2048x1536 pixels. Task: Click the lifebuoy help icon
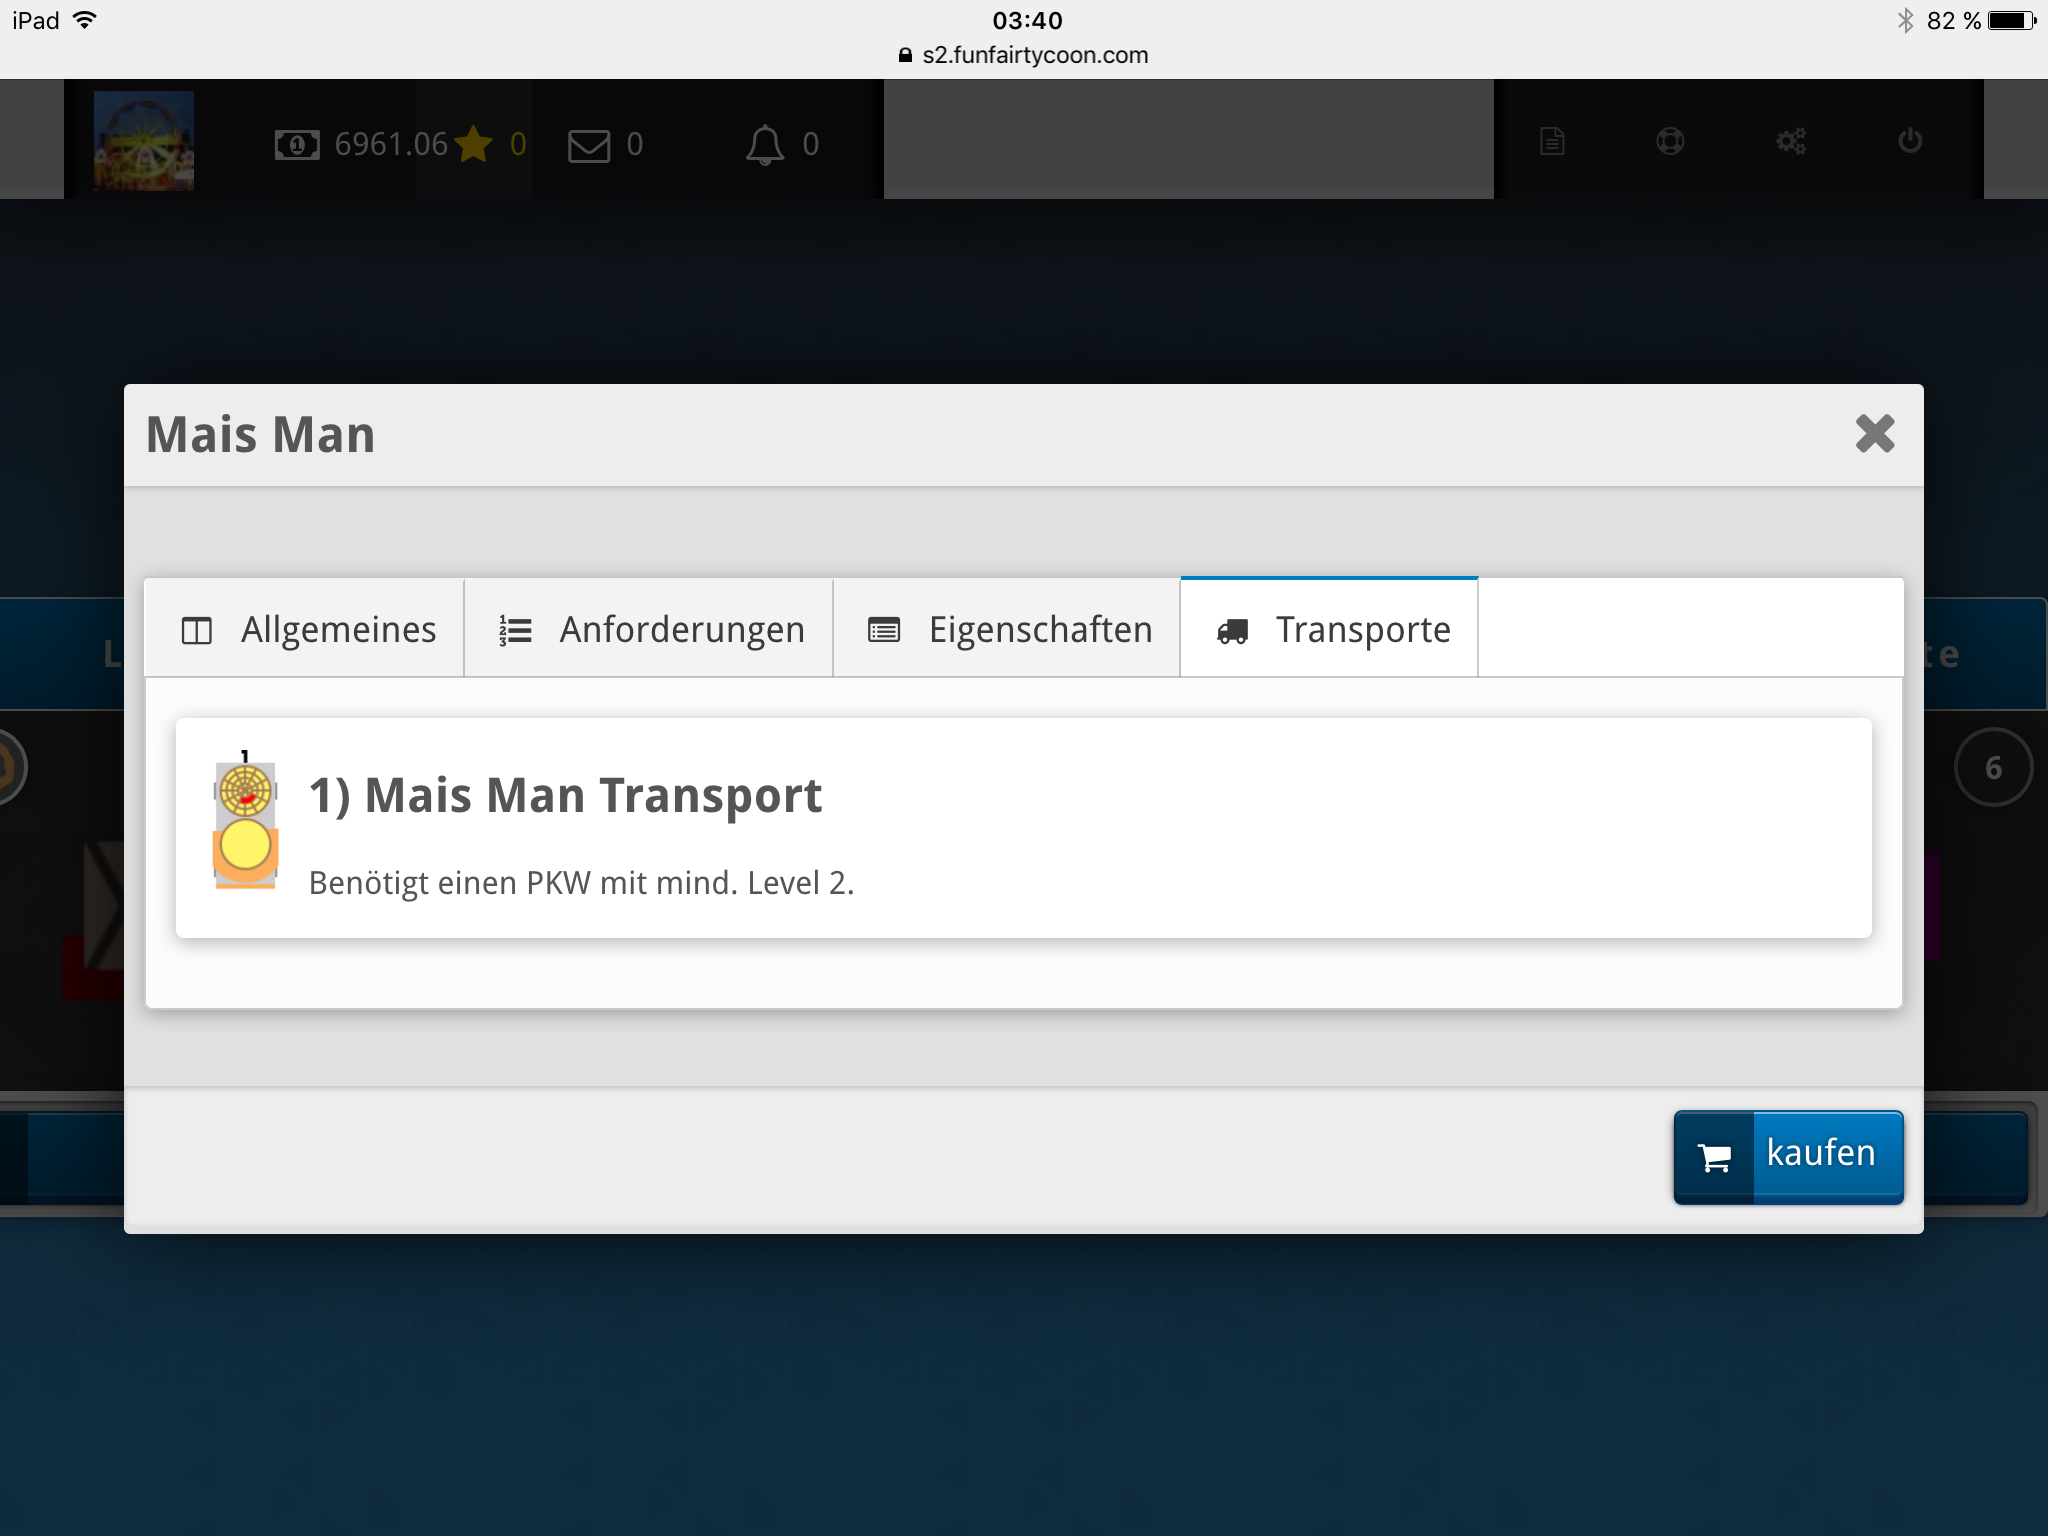pyautogui.click(x=1670, y=141)
